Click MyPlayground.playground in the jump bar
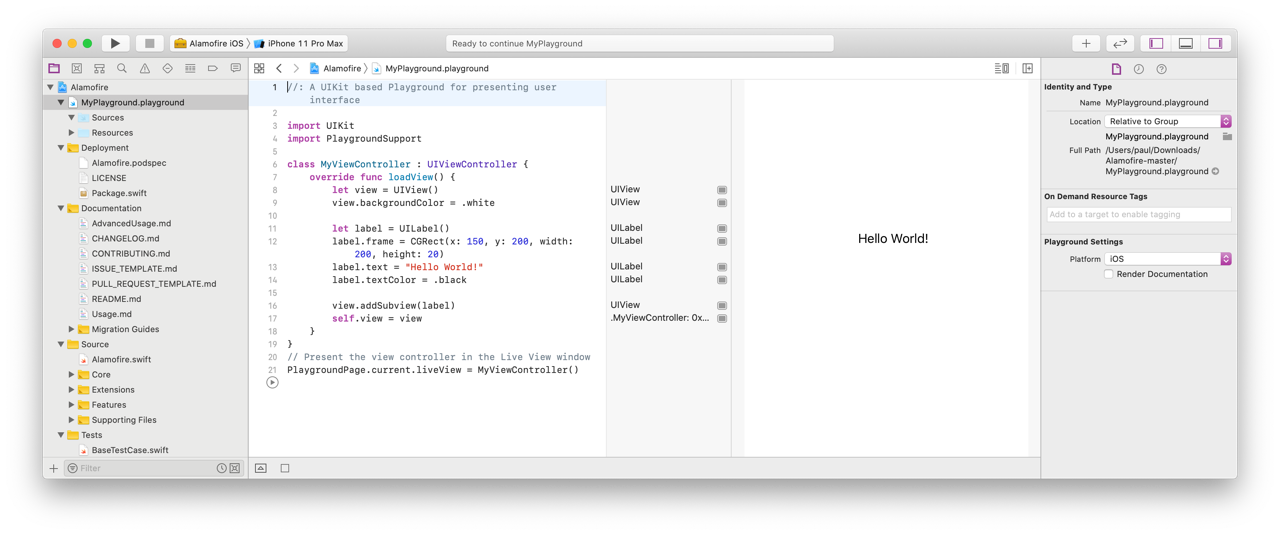1280x535 pixels. coord(430,68)
